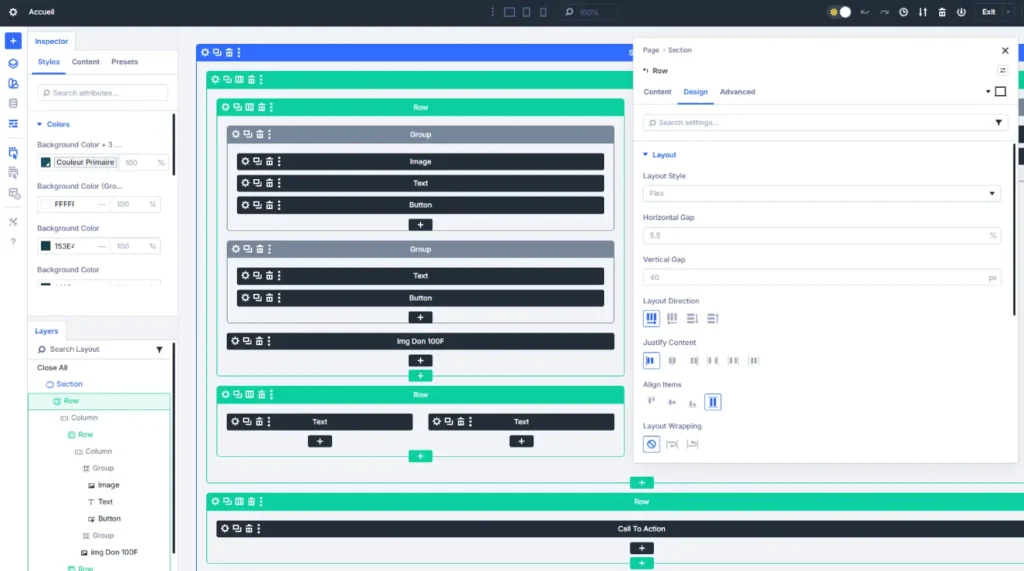Open top bar more options kebab
The height and width of the screenshot is (571, 1024).
point(492,12)
